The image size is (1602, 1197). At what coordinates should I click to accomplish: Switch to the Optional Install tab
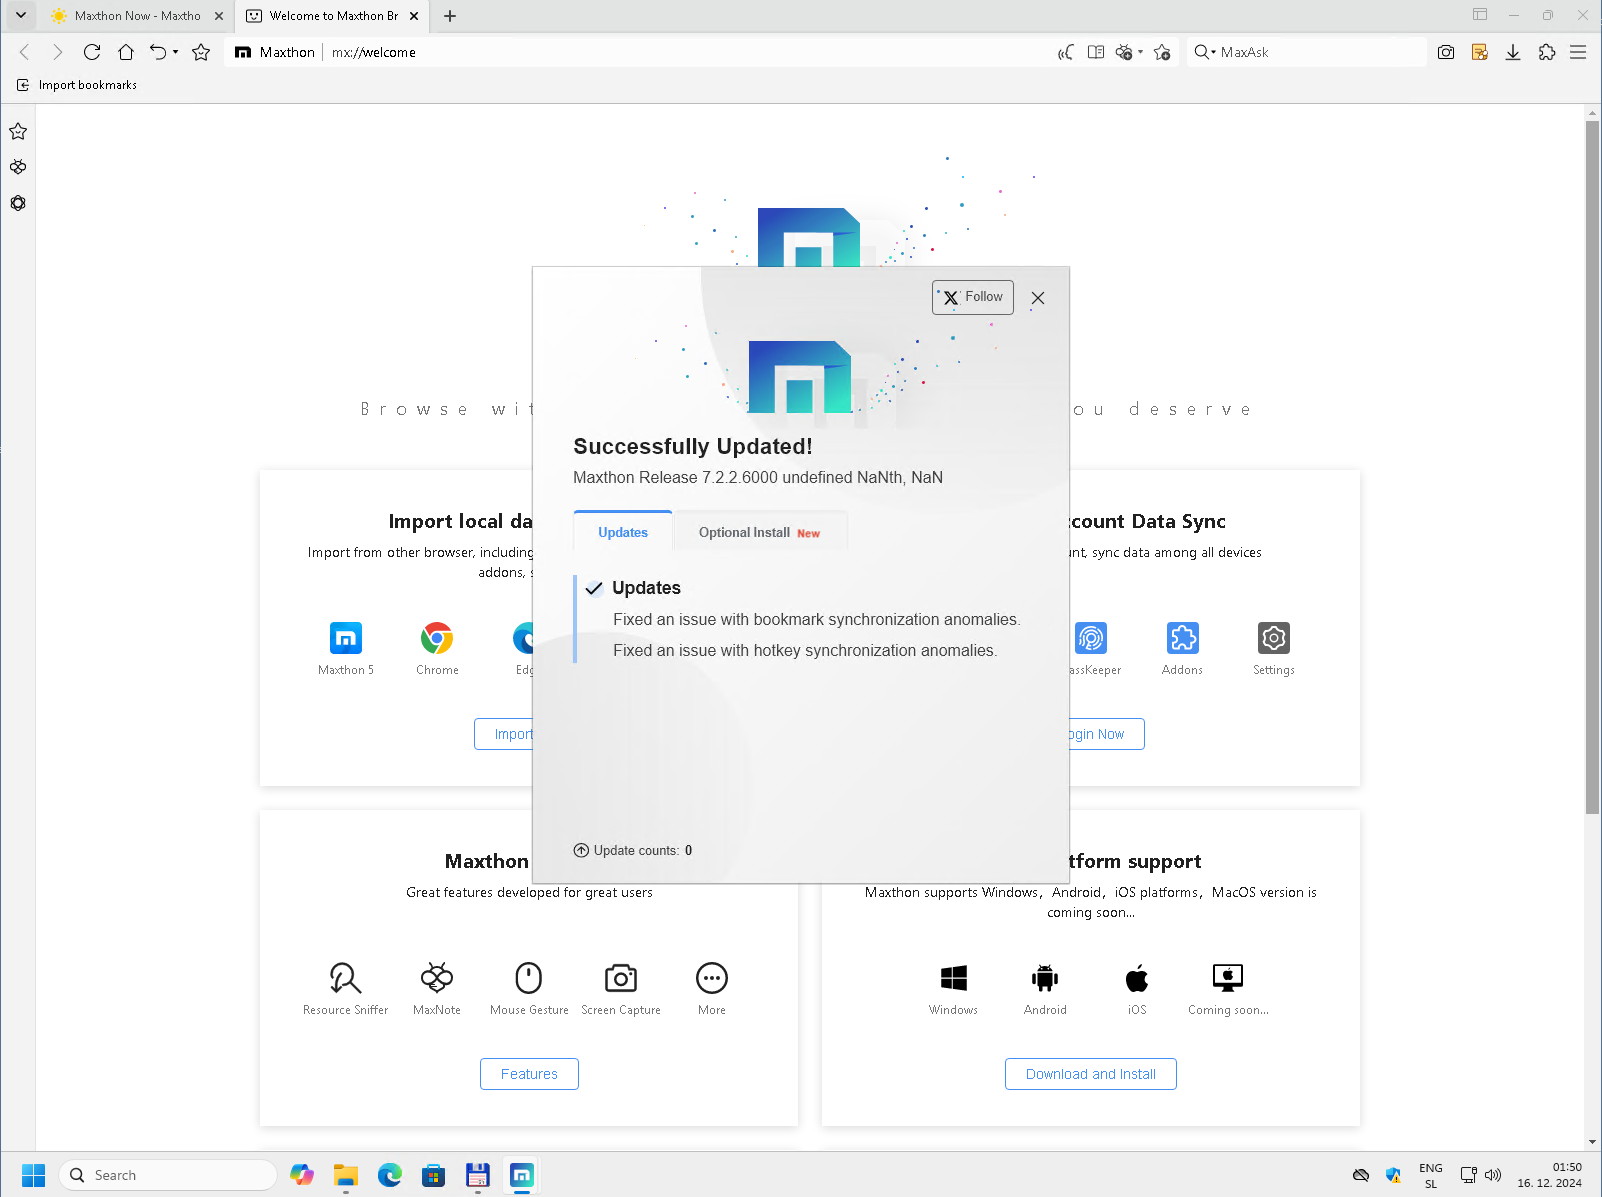pyautogui.click(x=760, y=532)
